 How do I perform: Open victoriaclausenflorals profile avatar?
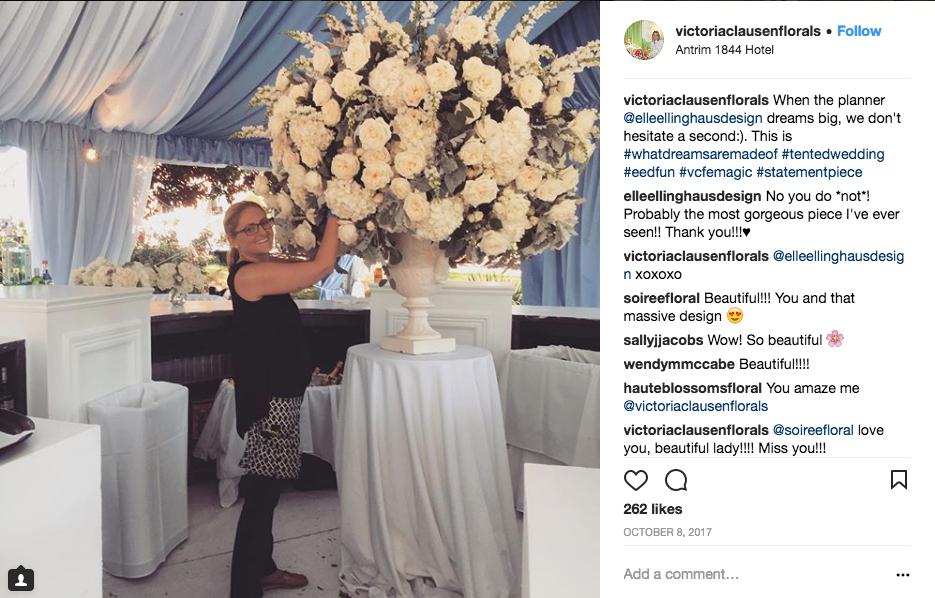tap(643, 40)
